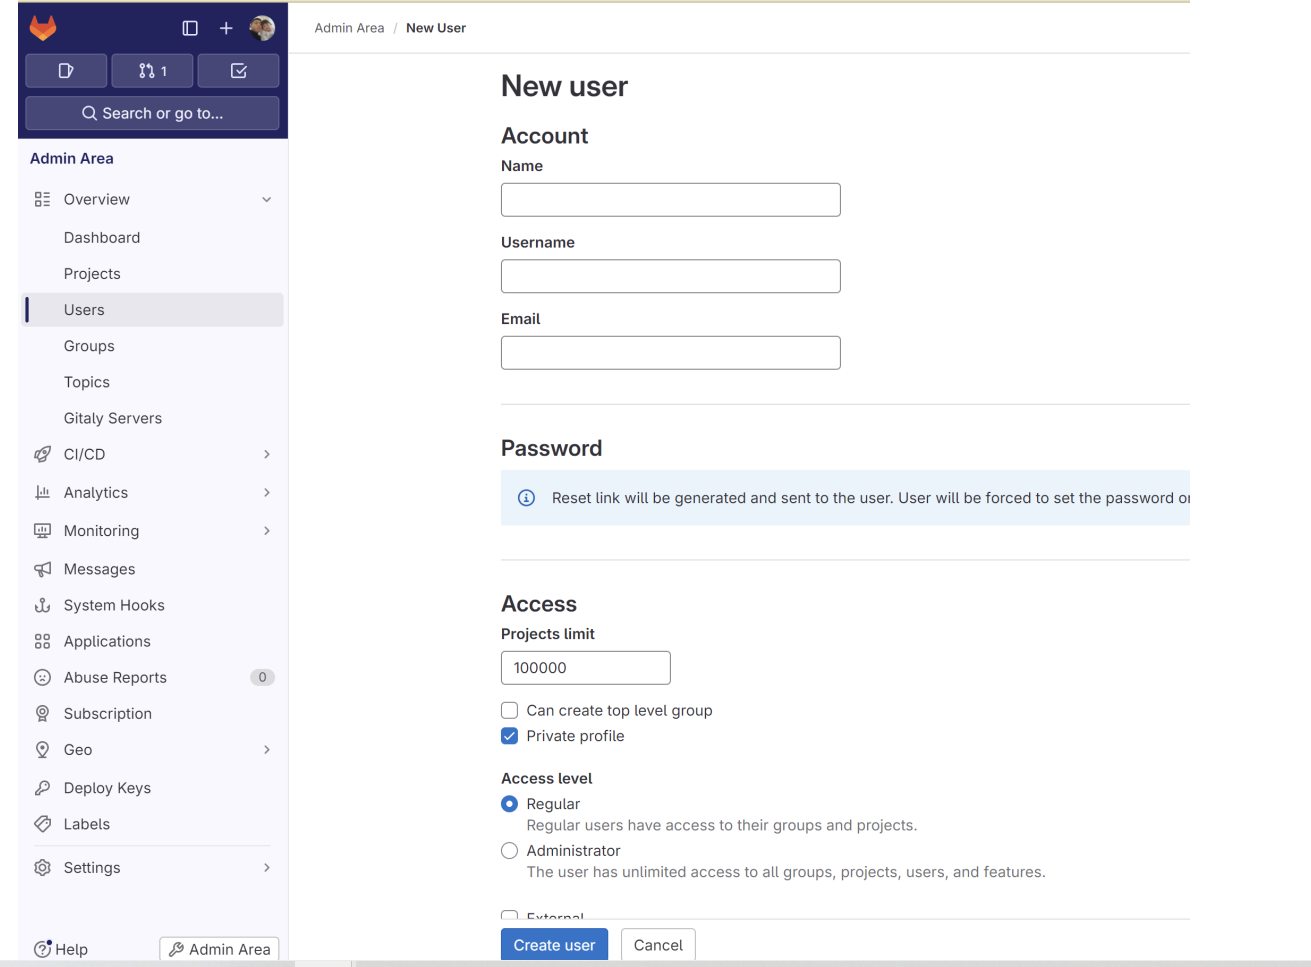Expand the Monitoring section chevron
This screenshot has width=1311, height=967.
pyautogui.click(x=267, y=530)
